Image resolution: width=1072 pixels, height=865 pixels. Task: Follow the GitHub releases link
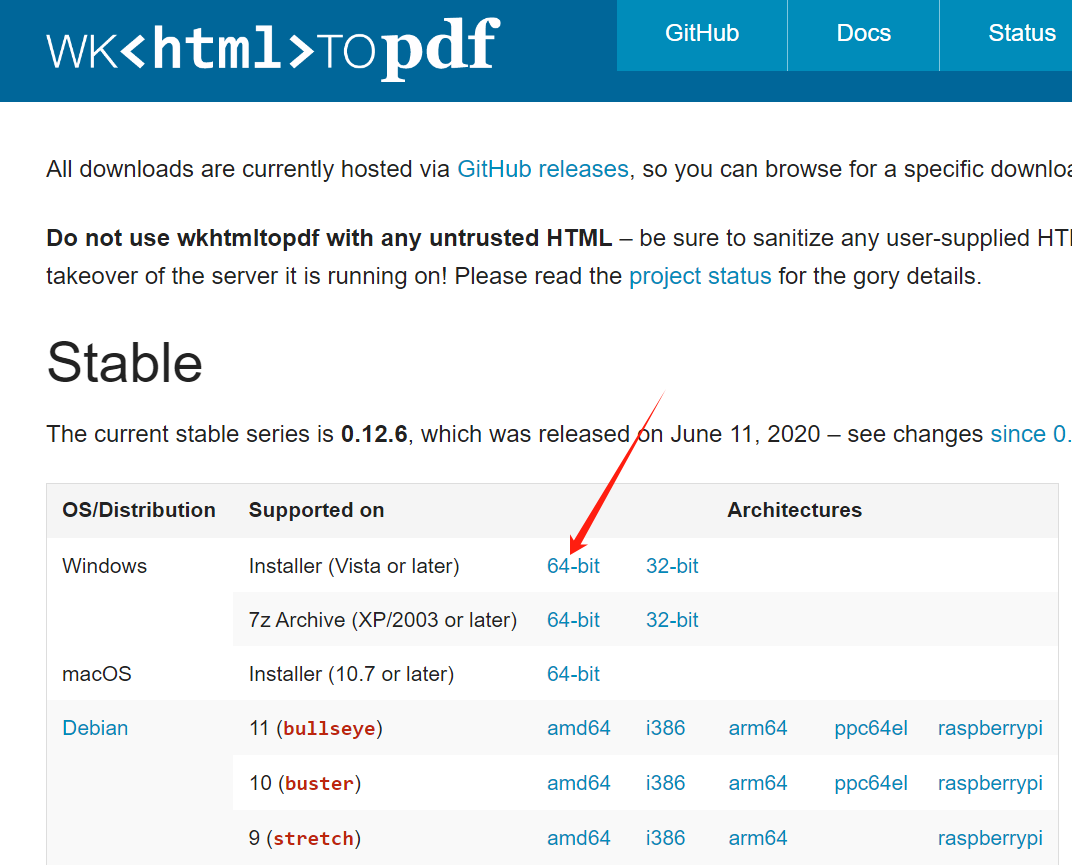click(x=543, y=169)
